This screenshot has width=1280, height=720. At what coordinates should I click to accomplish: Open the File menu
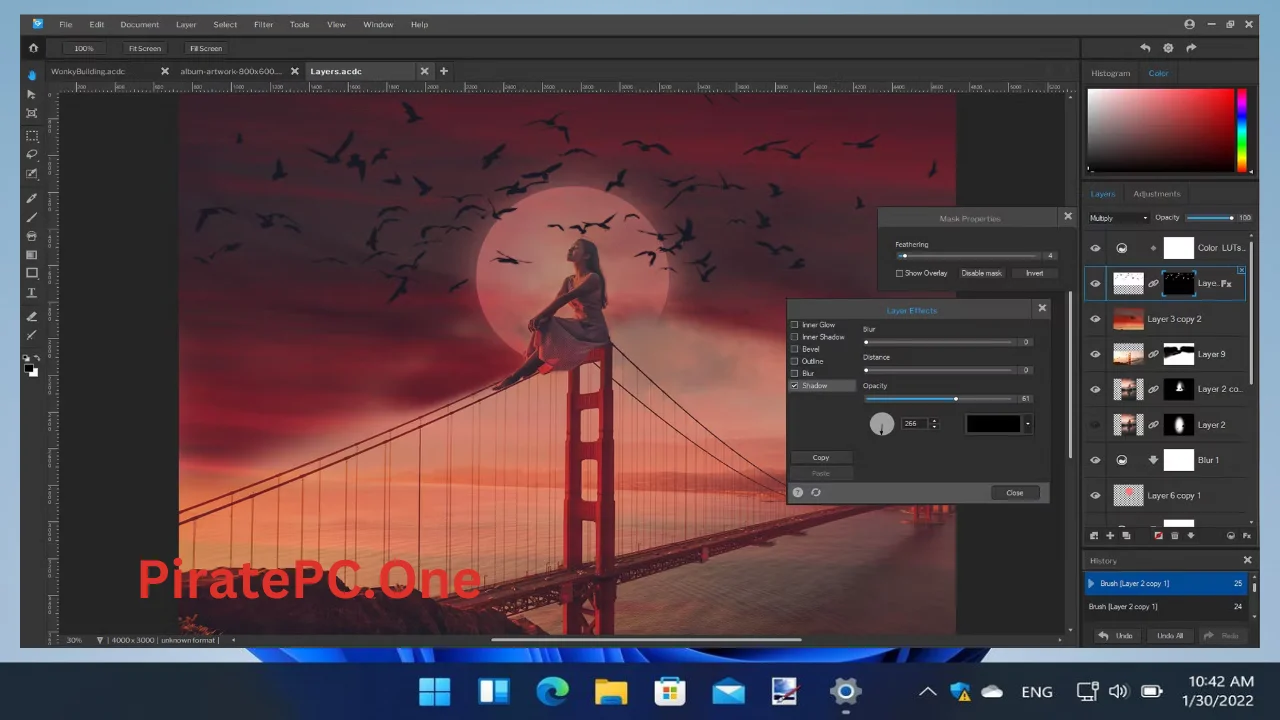[66, 24]
